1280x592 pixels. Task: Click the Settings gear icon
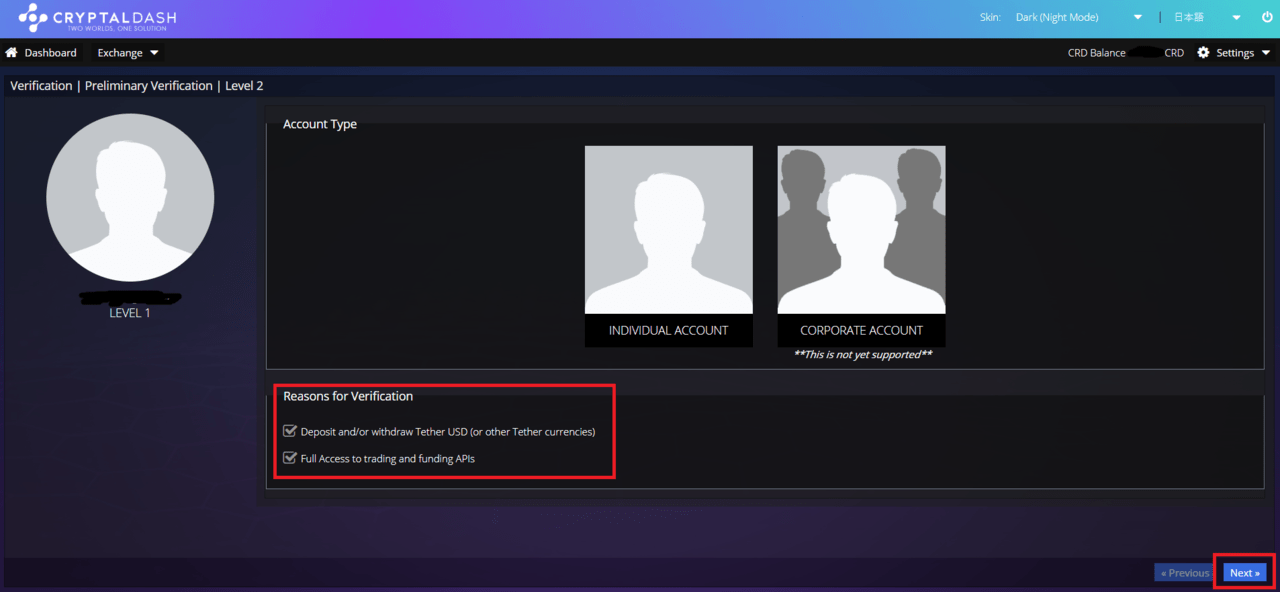pyautogui.click(x=1203, y=53)
